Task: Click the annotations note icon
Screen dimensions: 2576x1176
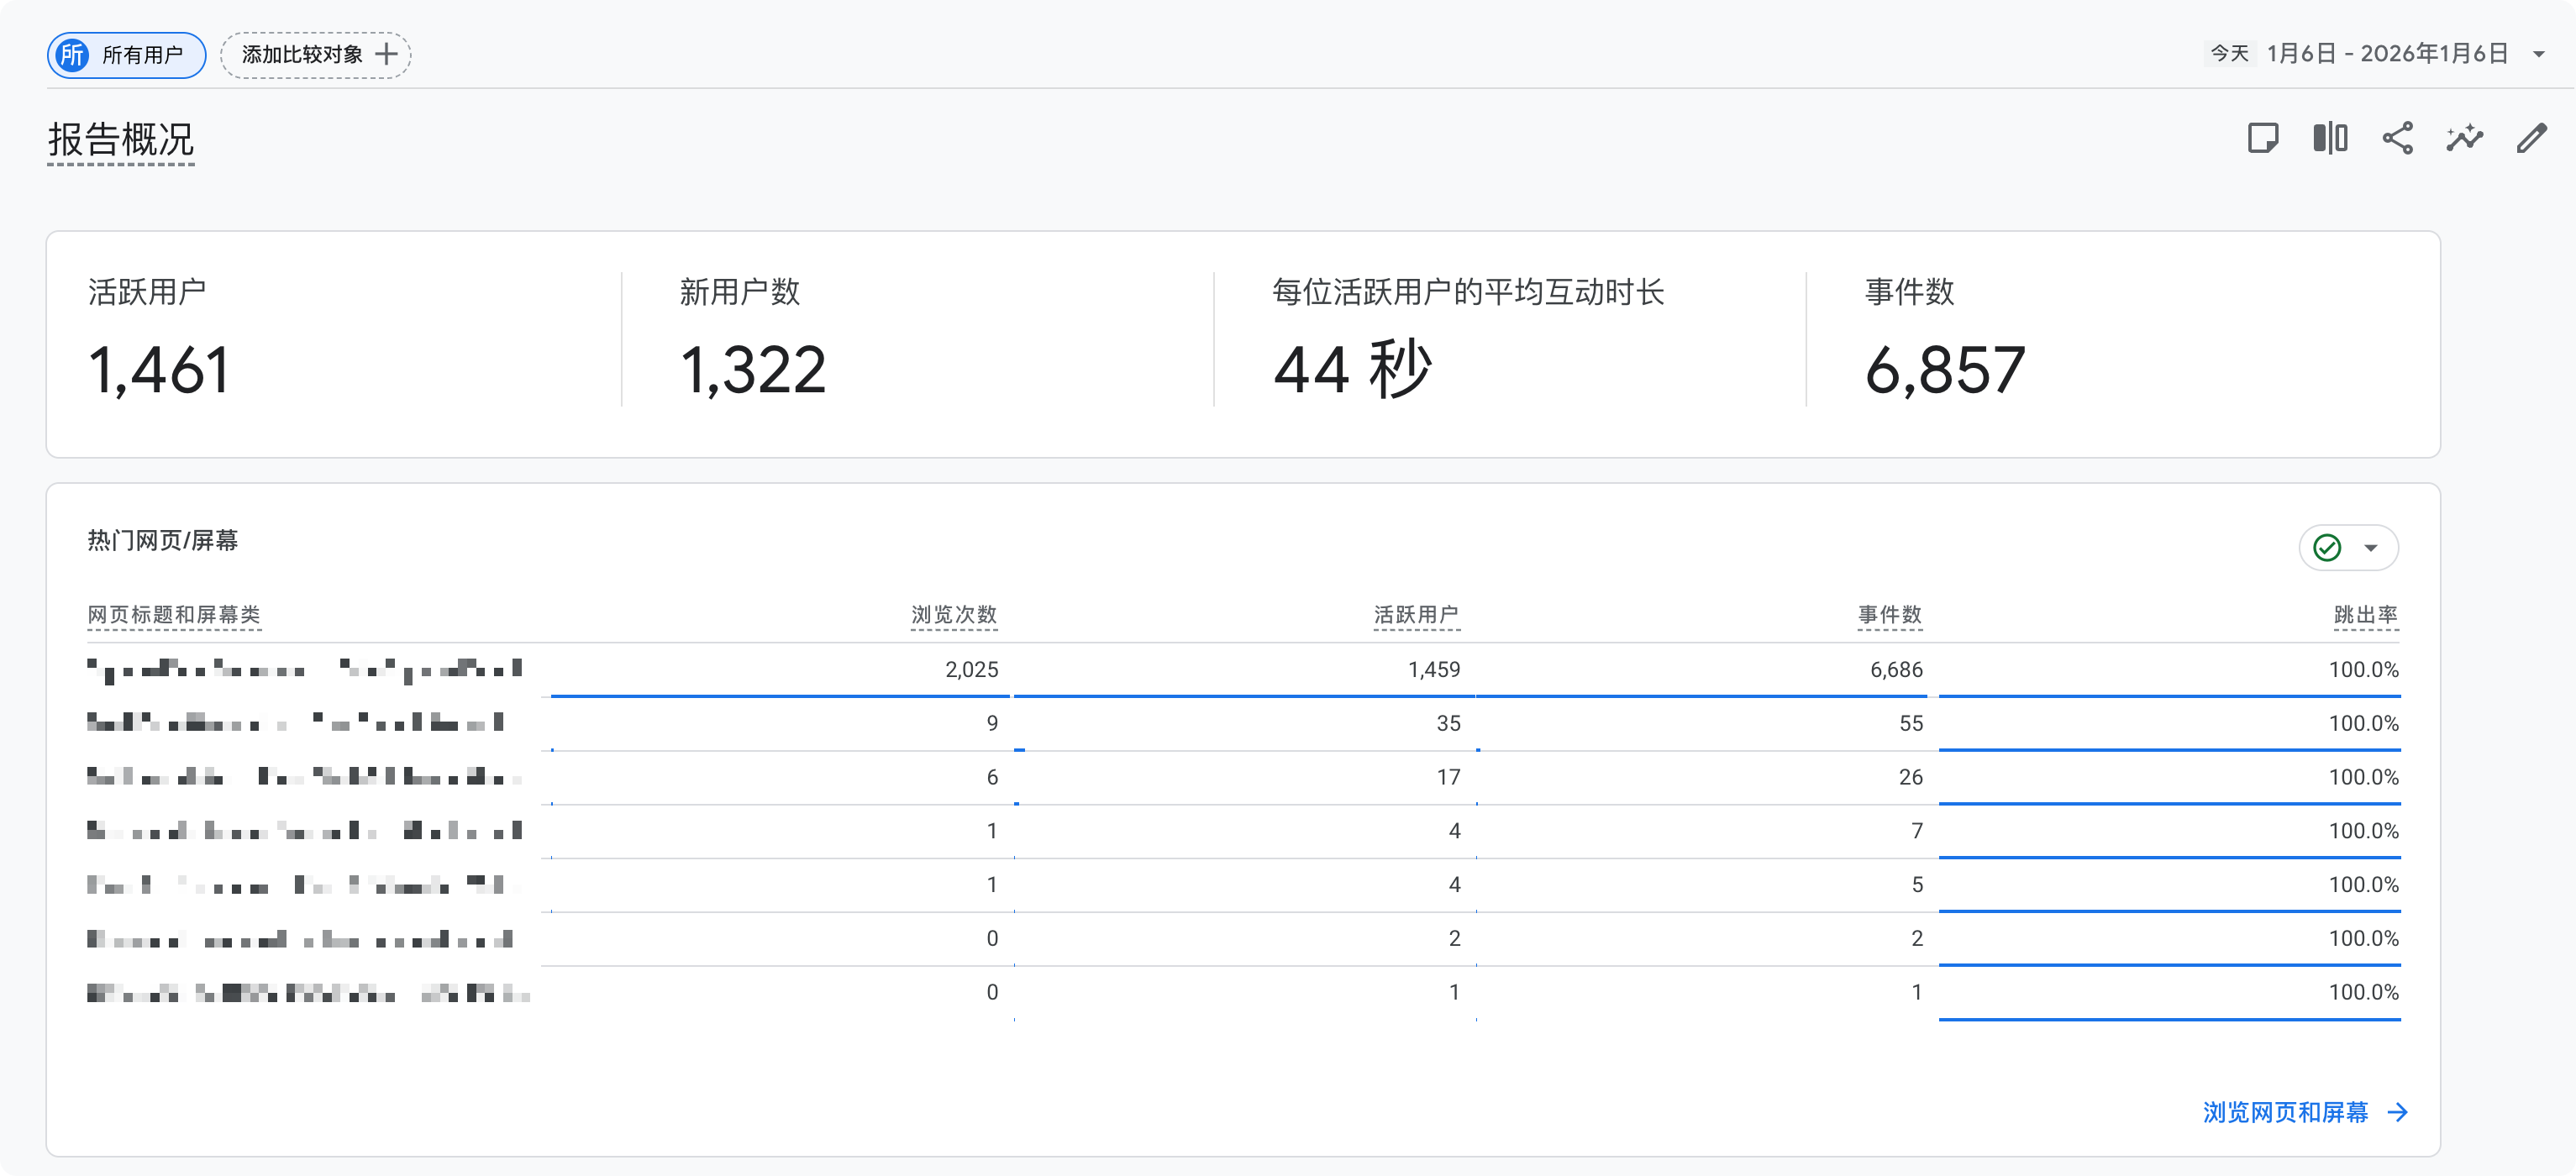Action: [x=2262, y=138]
